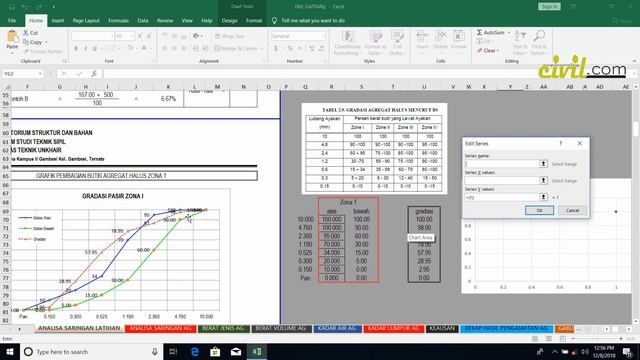Click cell value 57.95 in gradasi column
This screenshot has width=640, height=360.
(424, 253)
